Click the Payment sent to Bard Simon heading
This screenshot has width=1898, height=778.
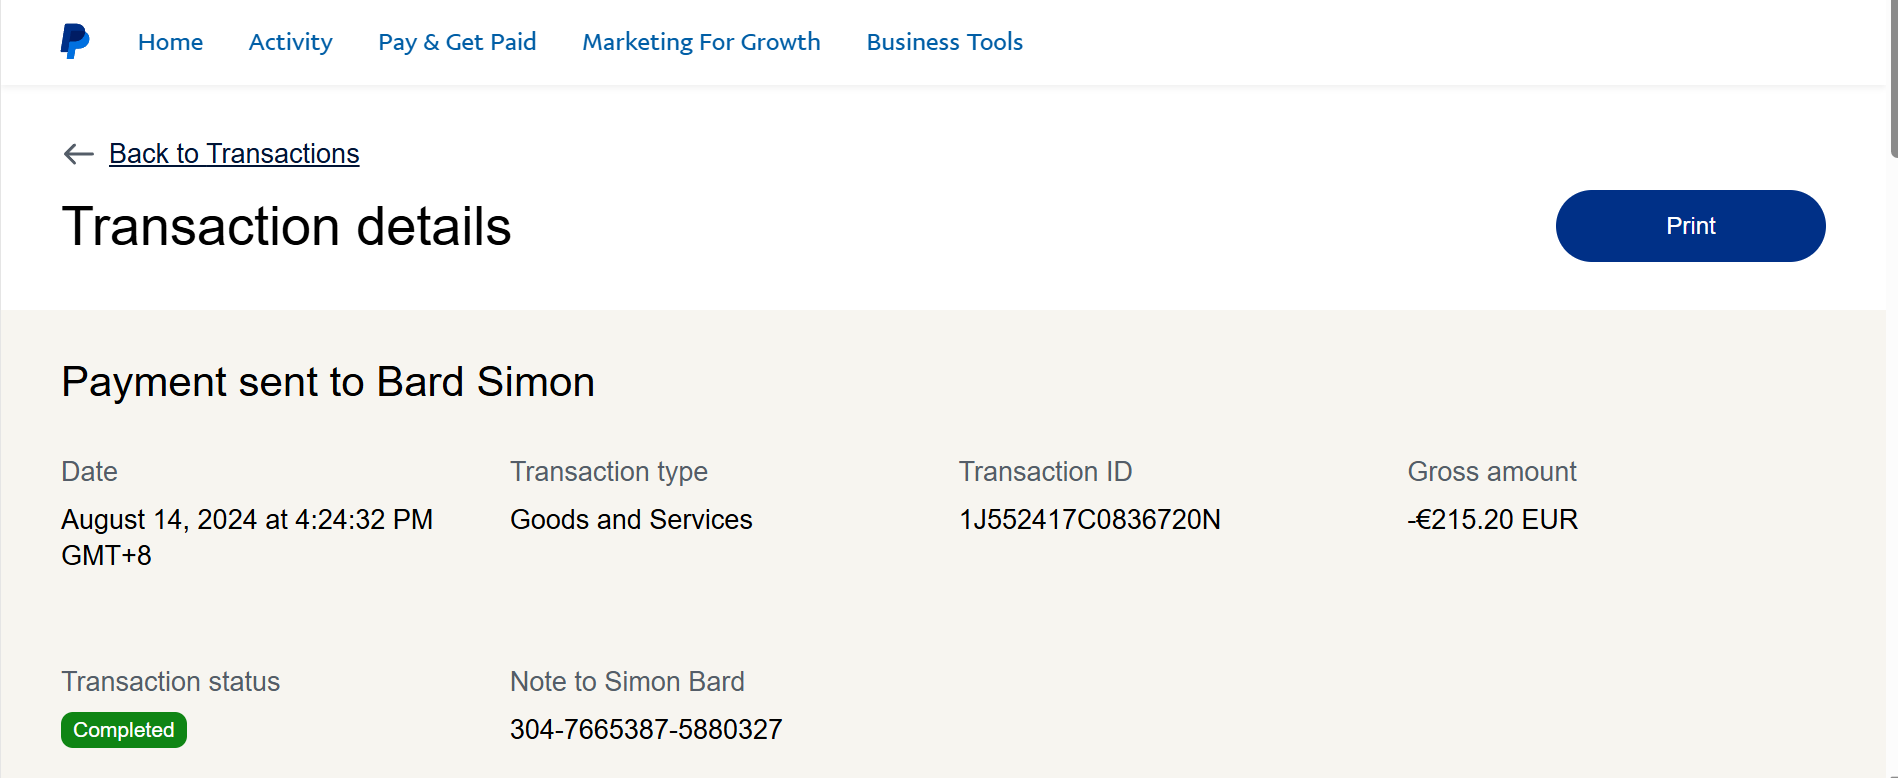(328, 382)
